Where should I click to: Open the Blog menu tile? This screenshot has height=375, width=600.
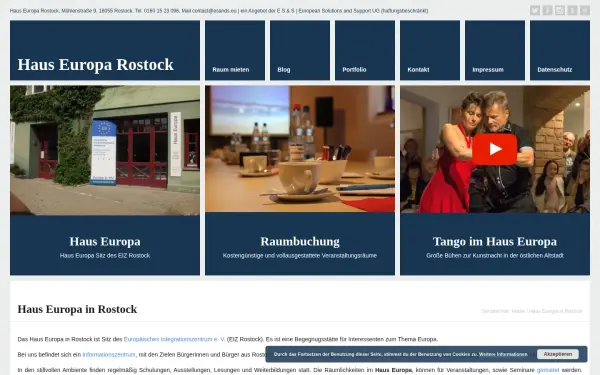300,50
